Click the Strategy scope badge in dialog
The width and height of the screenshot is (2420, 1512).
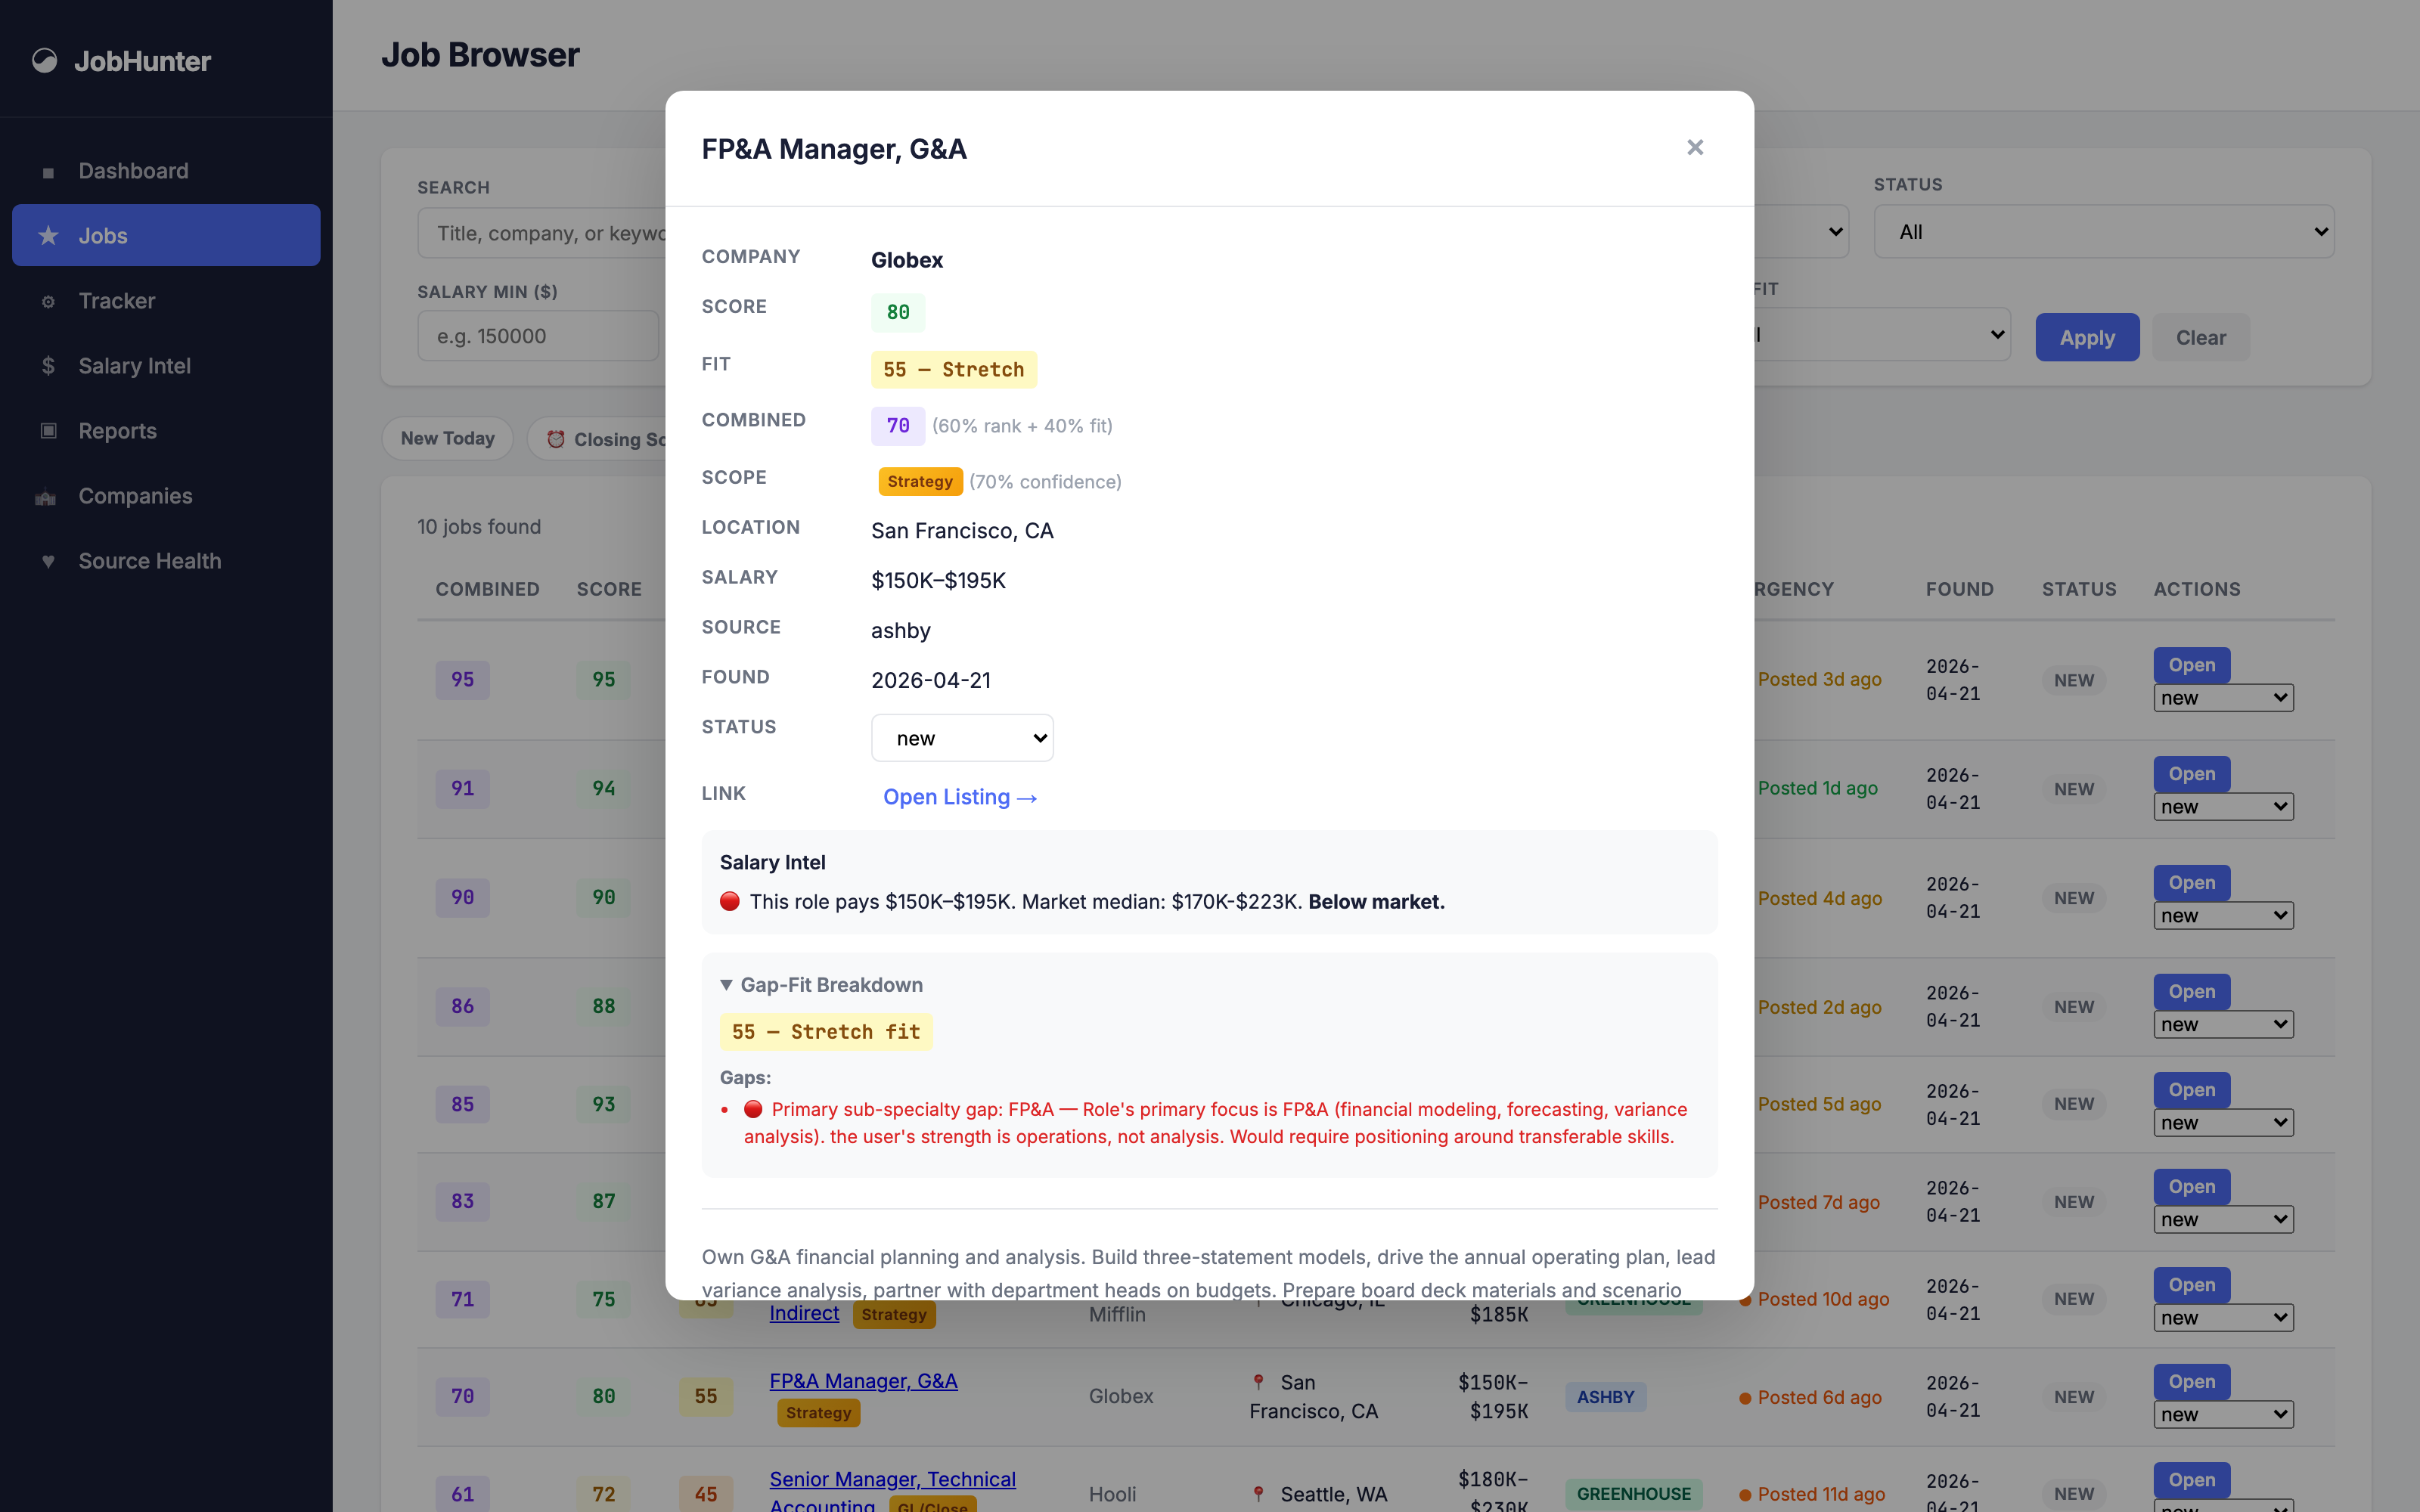point(920,482)
